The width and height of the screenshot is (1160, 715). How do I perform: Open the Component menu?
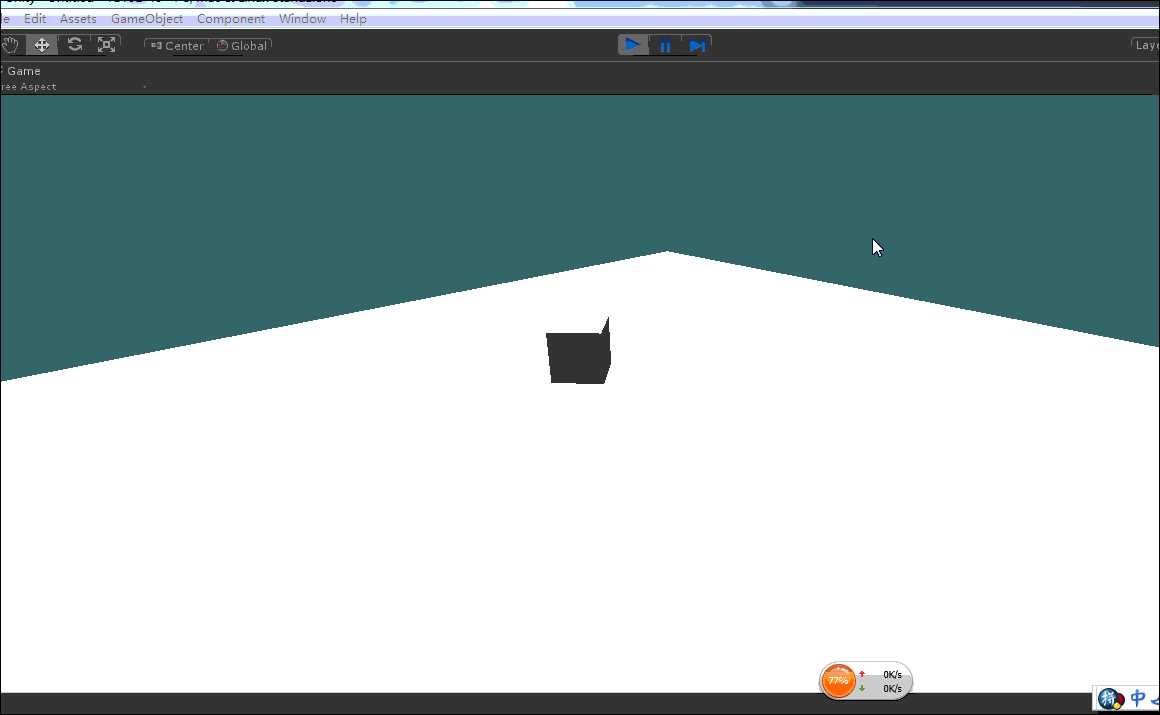(231, 19)
